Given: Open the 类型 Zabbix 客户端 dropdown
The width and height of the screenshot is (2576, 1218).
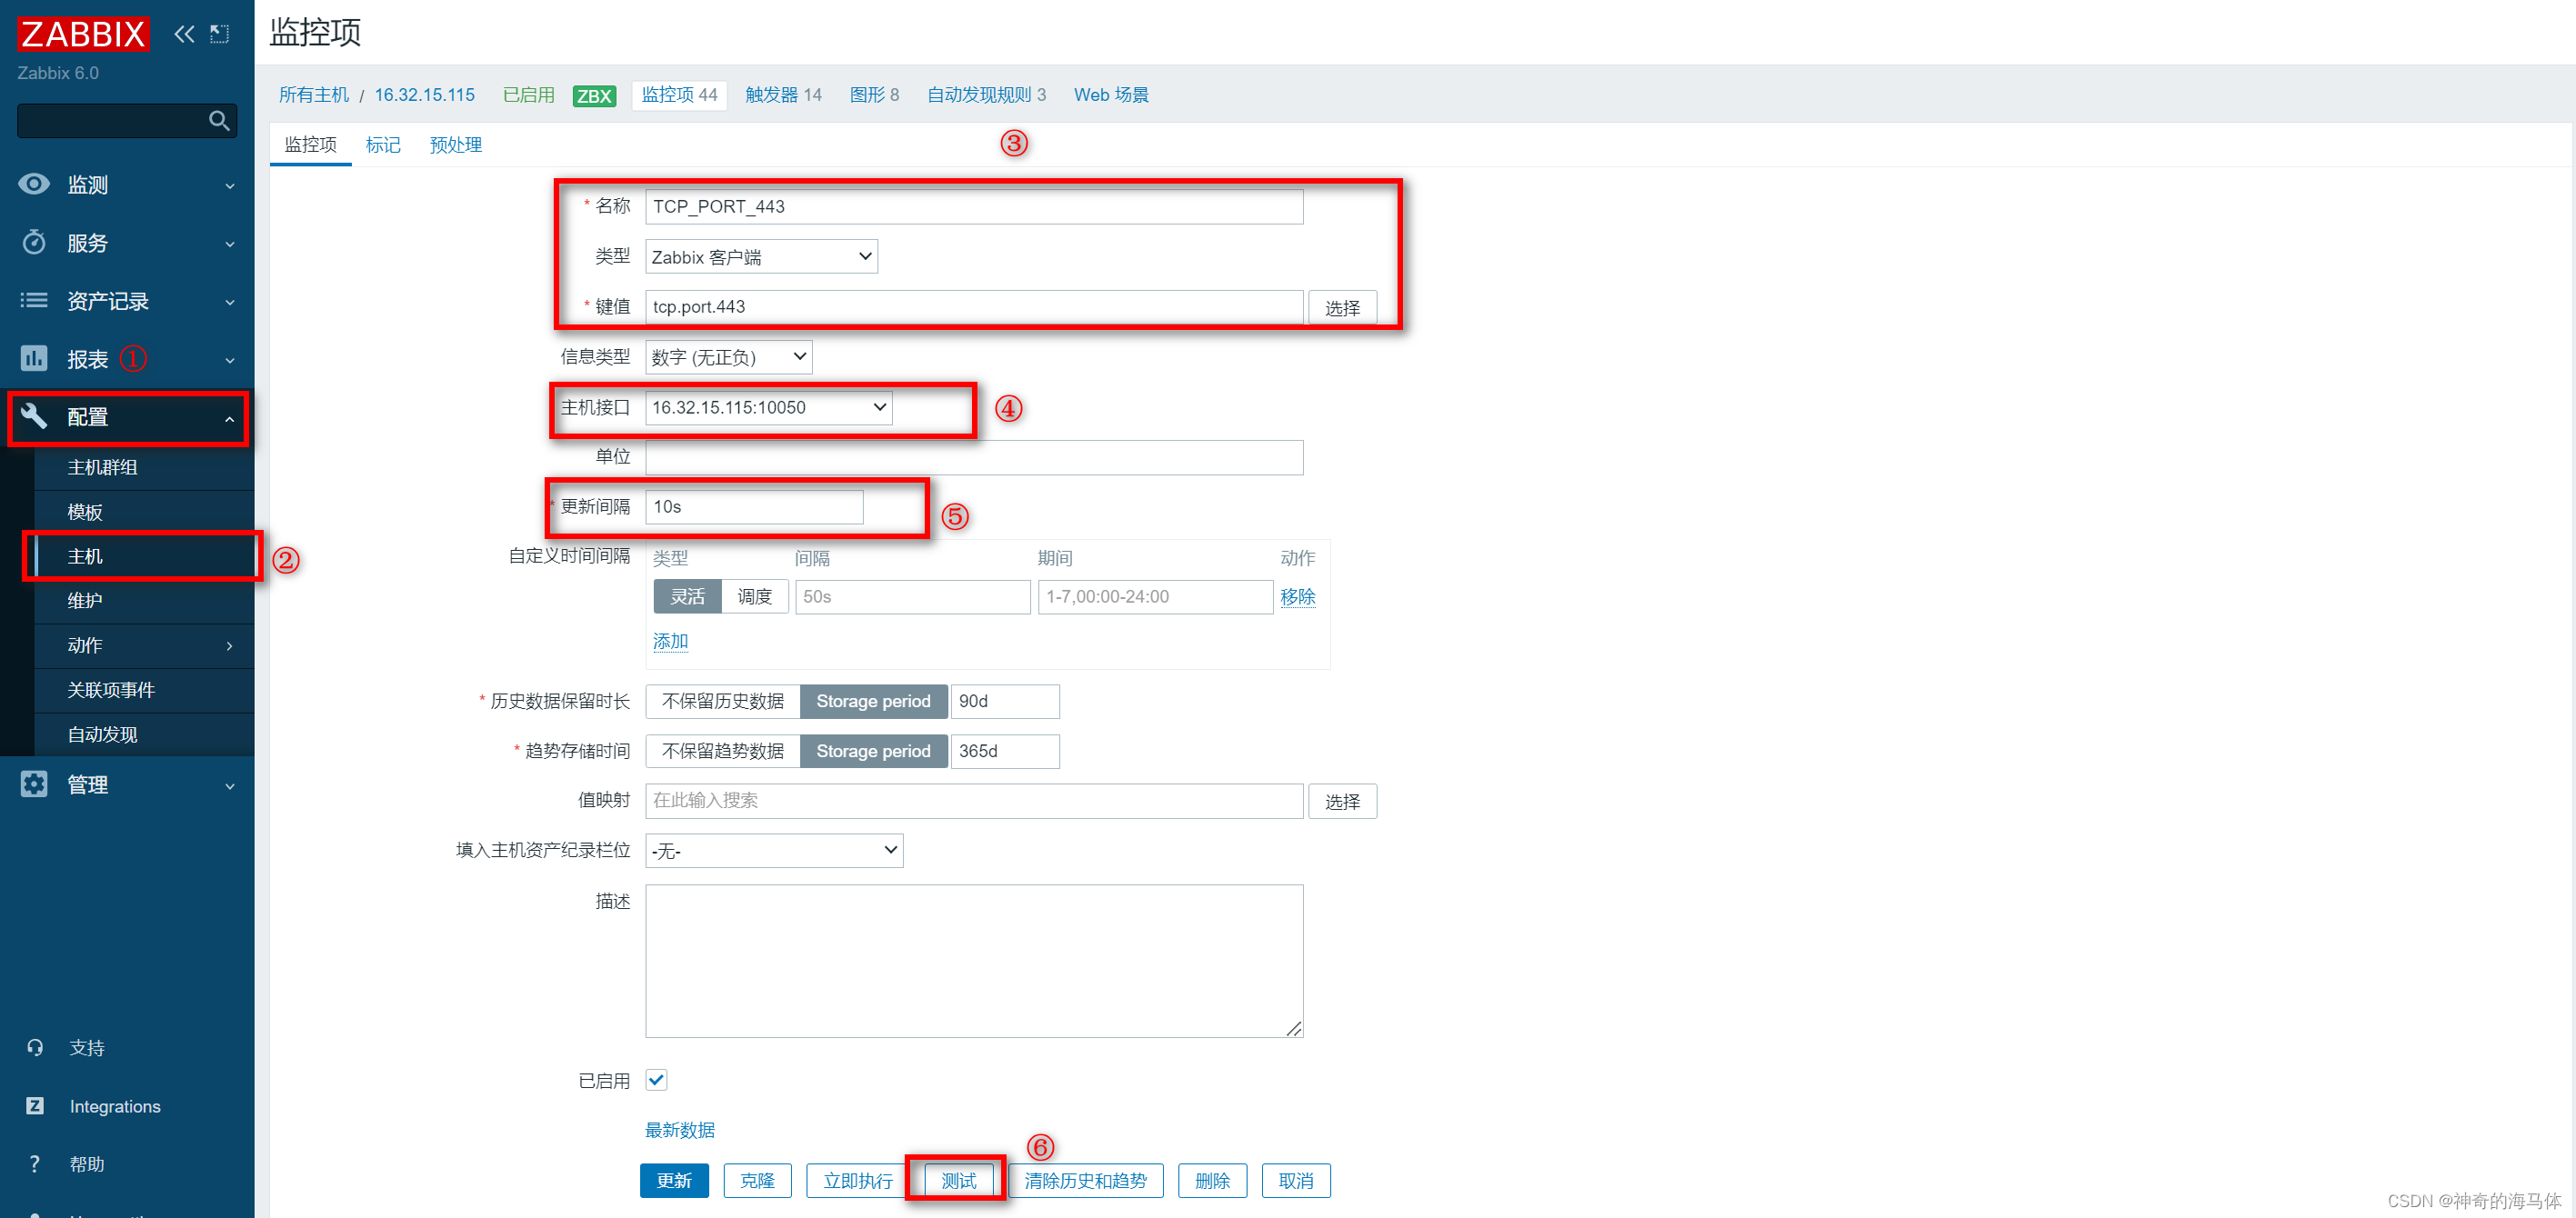Looking at the screenshot, I should [760, 257].
